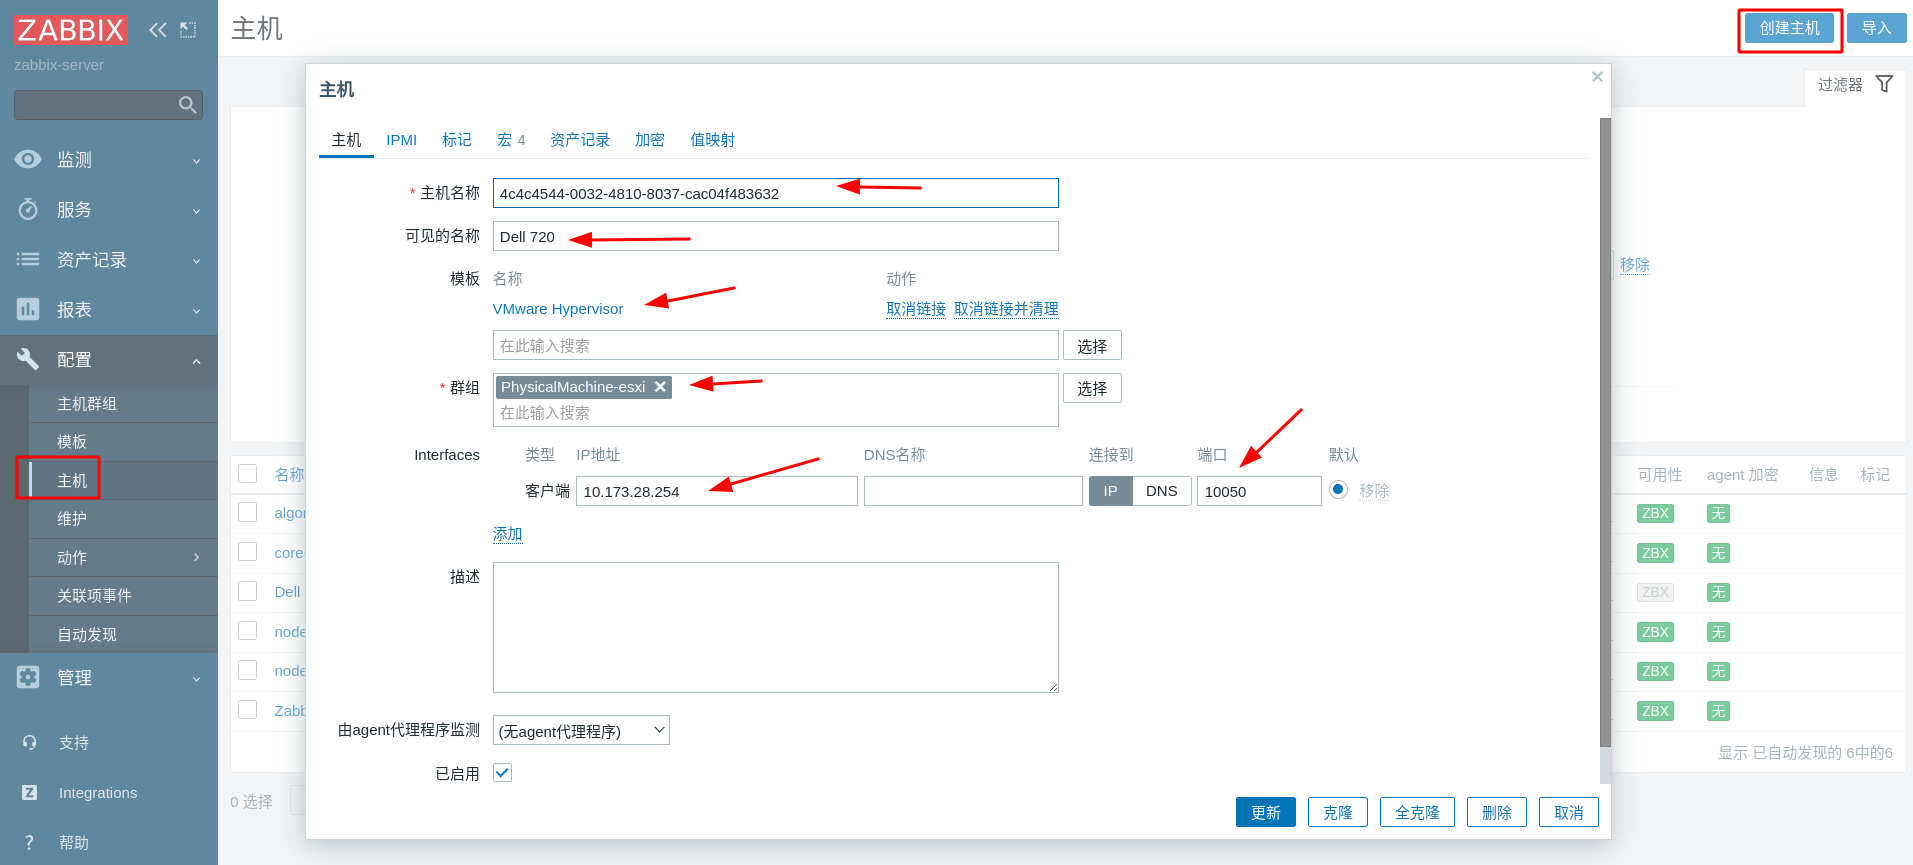Uncheck the 已启用 checkbox

click(502, 772)
